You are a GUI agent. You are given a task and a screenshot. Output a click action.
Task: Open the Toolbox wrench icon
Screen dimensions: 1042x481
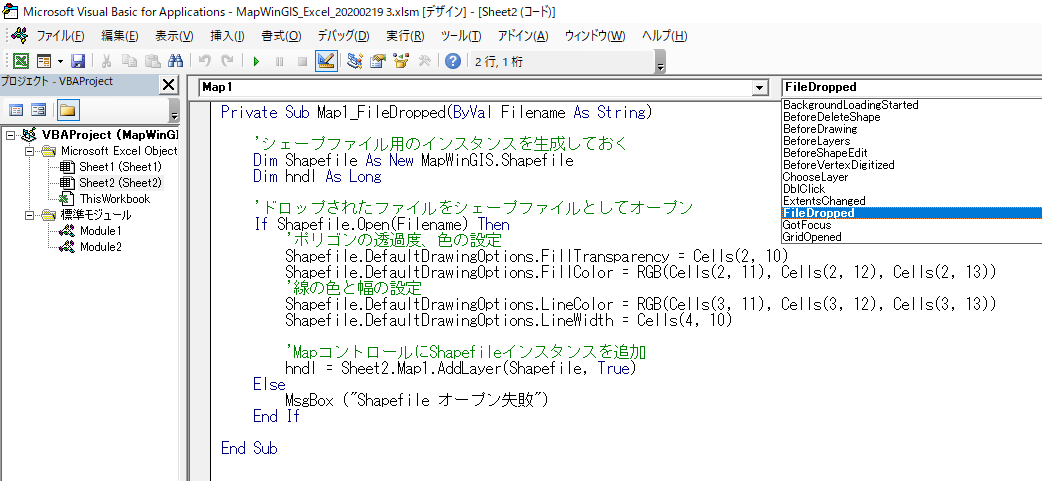click(x=424, y=62)
